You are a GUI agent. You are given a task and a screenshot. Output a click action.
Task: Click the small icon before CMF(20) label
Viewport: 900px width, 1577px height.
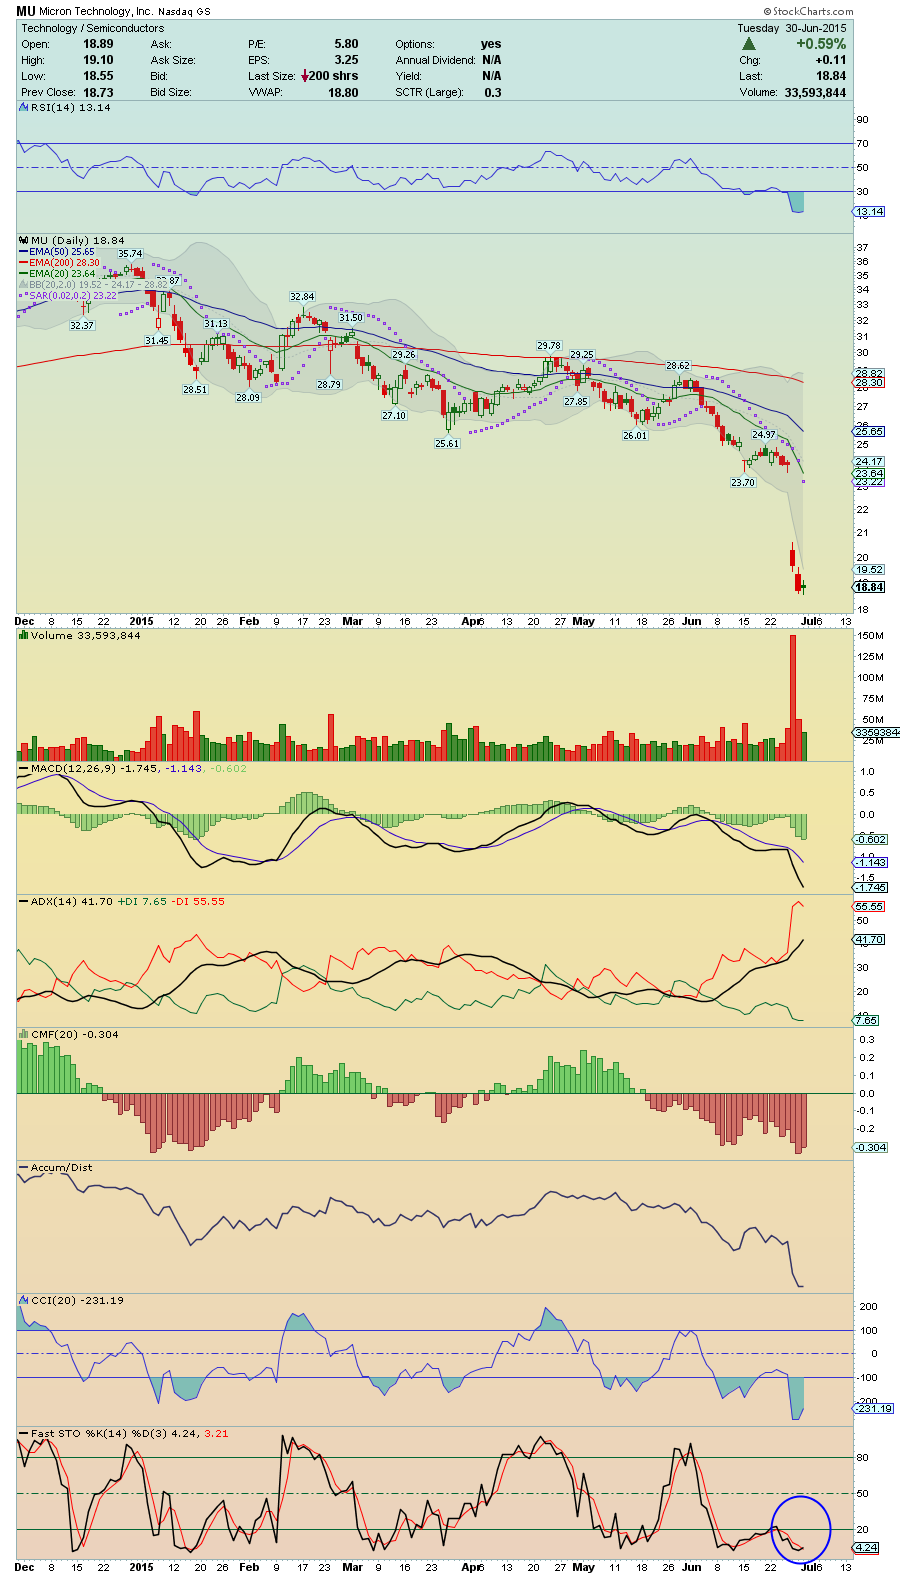click(25, 1034)
